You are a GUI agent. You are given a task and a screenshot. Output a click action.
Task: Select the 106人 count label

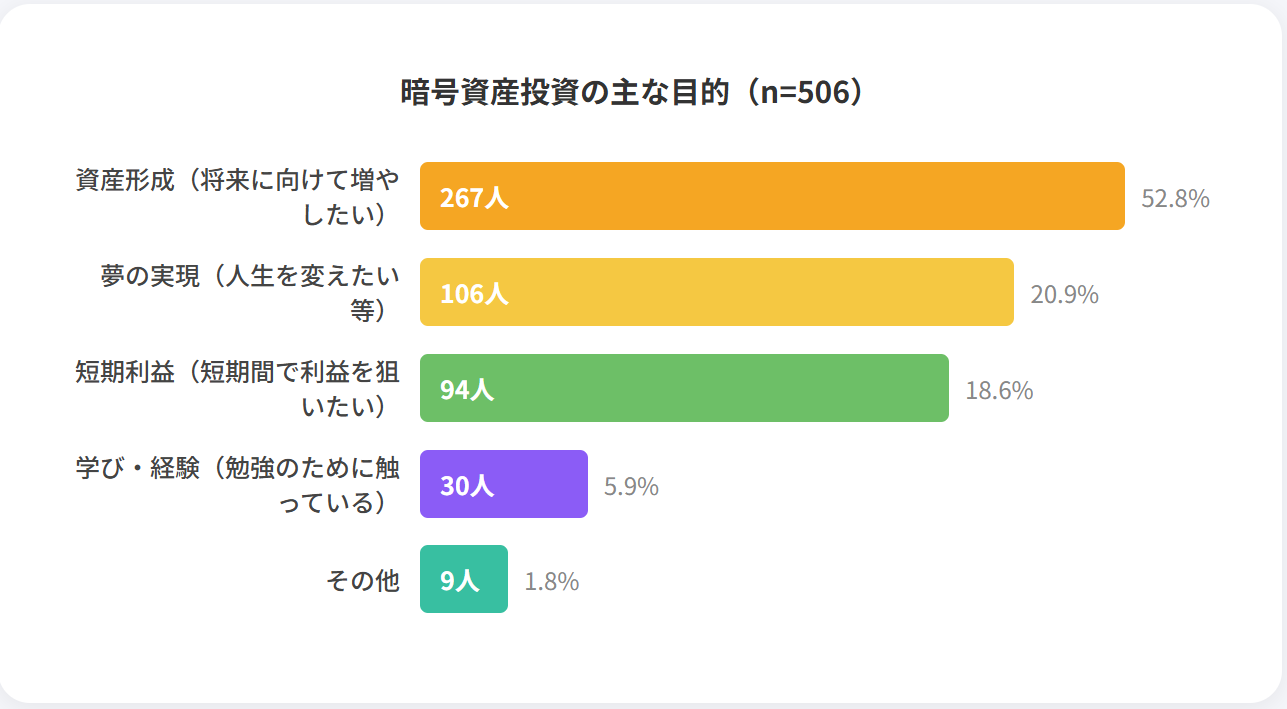tap(474, 294)
